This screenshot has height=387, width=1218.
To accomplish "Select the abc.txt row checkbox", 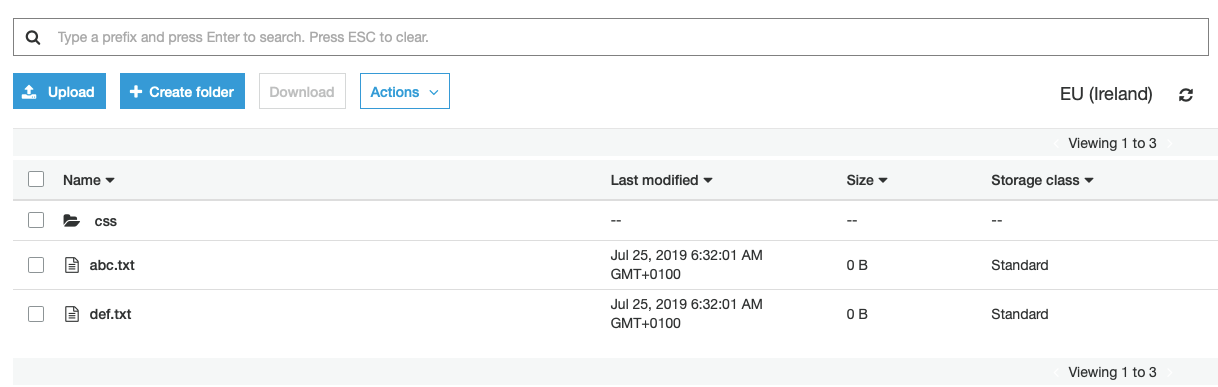I will (x=36, y=265).
